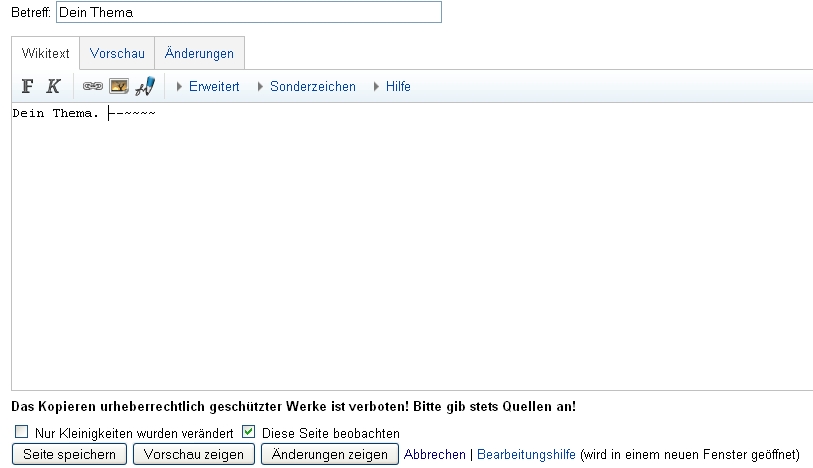The width and height of the screenshot is (813, 468).
Task: Select the Wikitext tab
Action: click(45, 54)
